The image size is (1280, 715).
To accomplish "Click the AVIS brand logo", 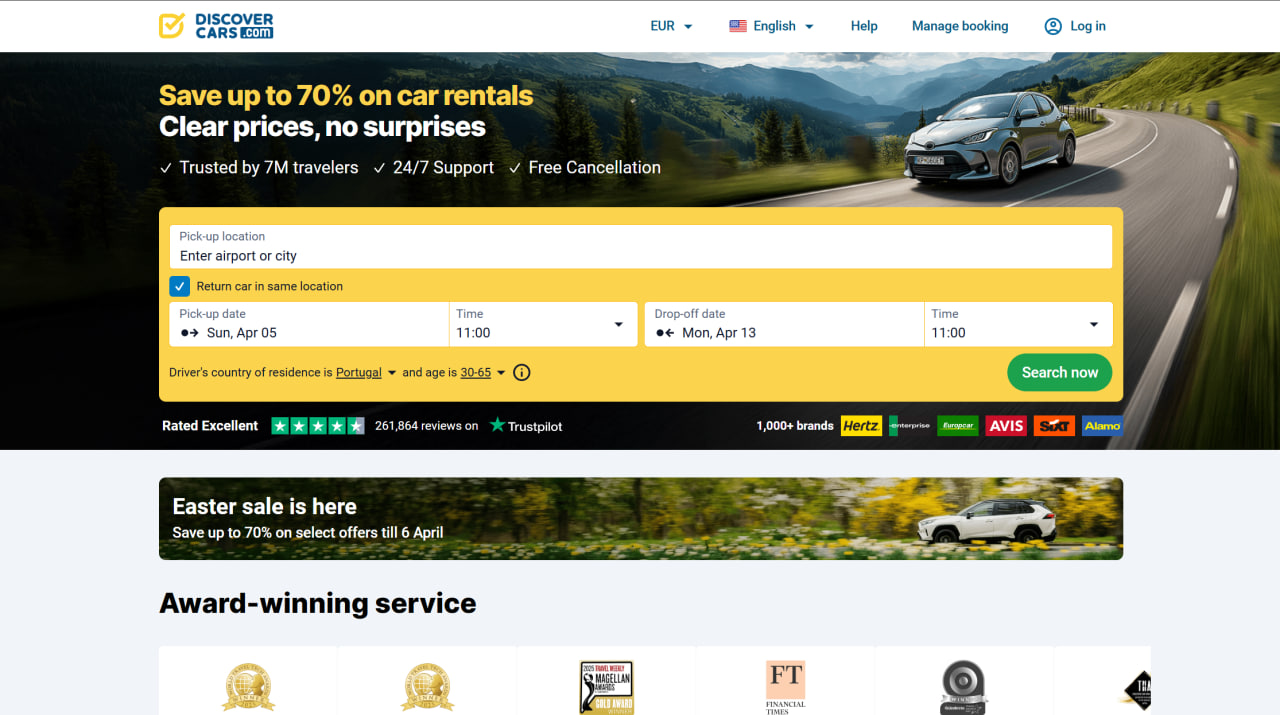I will [x=1006, y=426].
